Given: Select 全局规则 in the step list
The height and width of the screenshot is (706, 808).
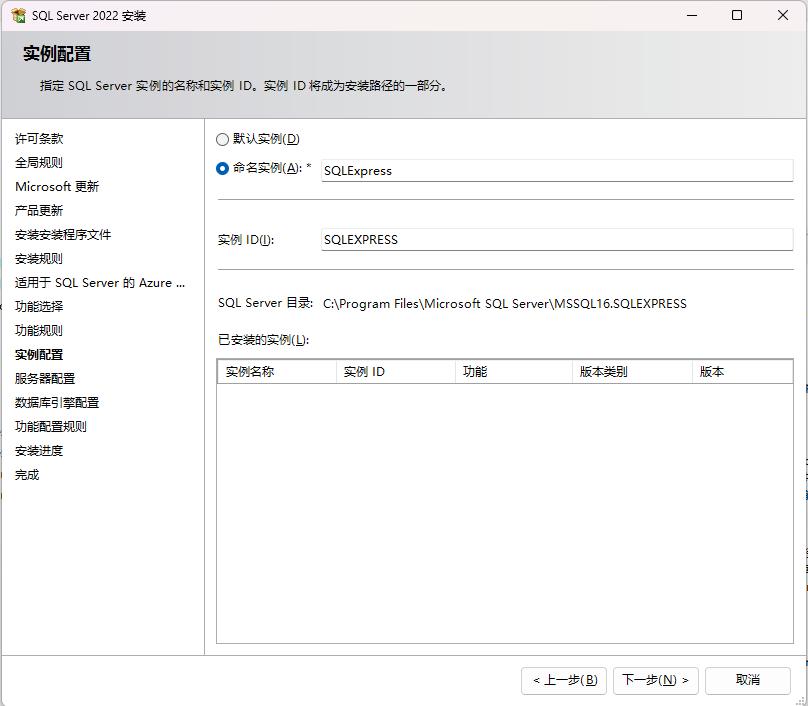Looking at the screenshot, I should click(39, 163).
